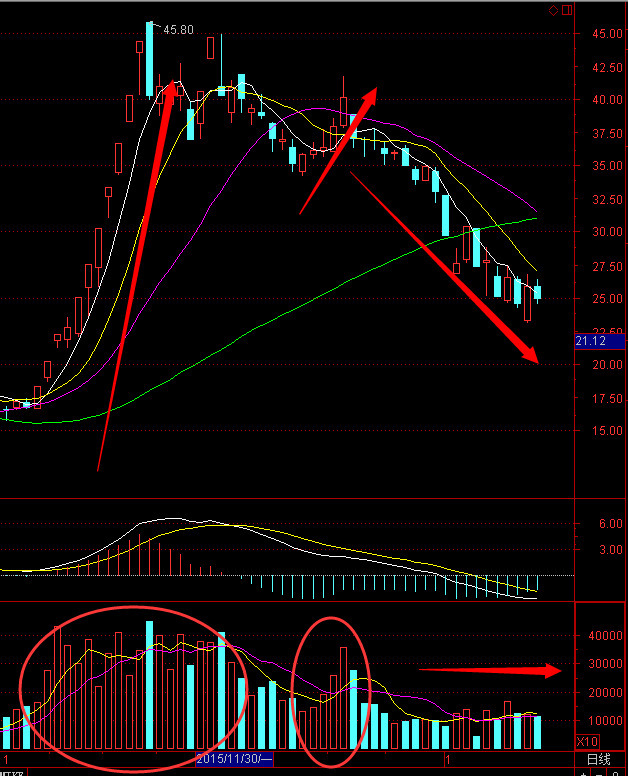Select the highlighted 21.12 price marker

[600, 341]
